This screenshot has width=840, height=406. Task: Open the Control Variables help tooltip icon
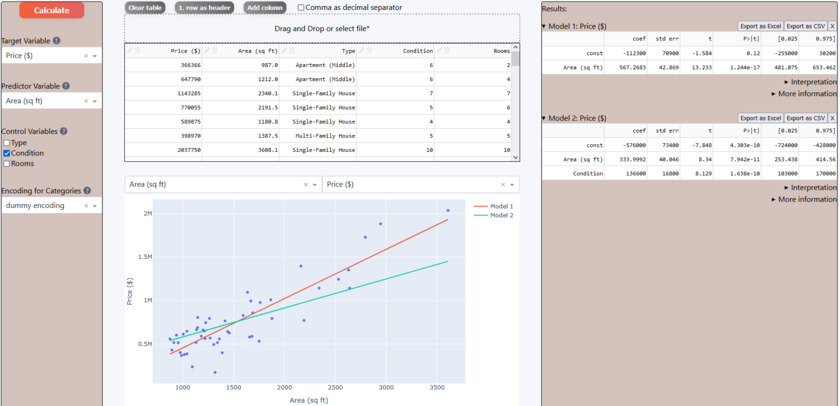[63, 131]
